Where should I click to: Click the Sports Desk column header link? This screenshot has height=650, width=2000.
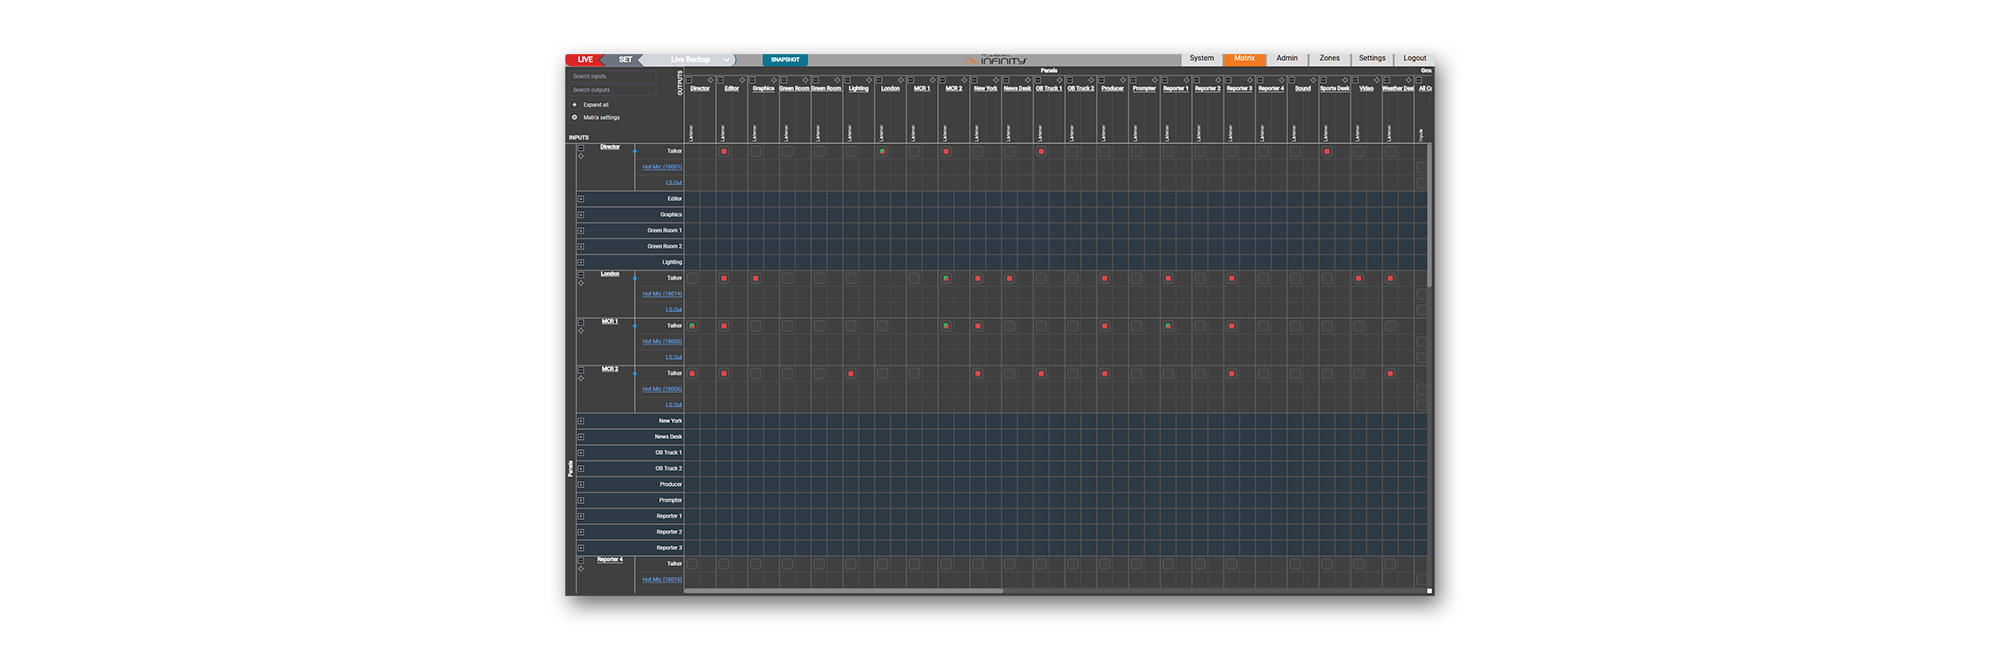[x=1334, y=88]
